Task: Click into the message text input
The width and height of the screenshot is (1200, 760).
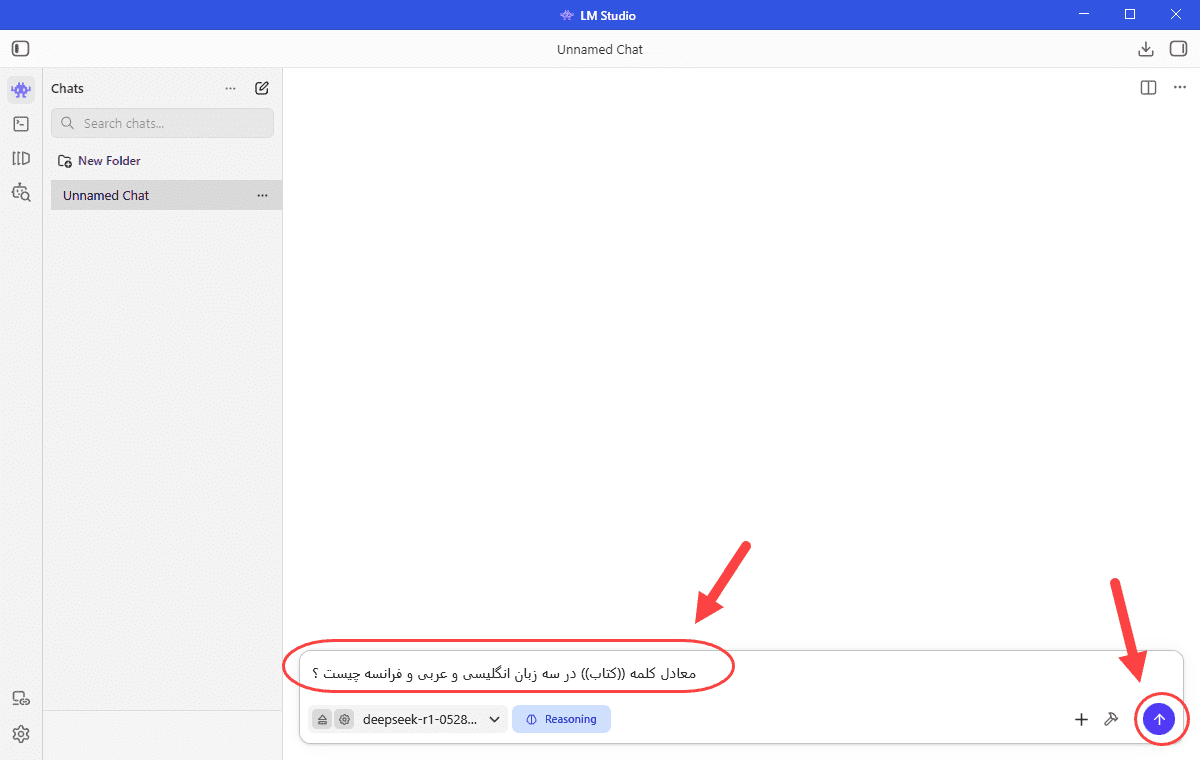Action: coord(740,673)
